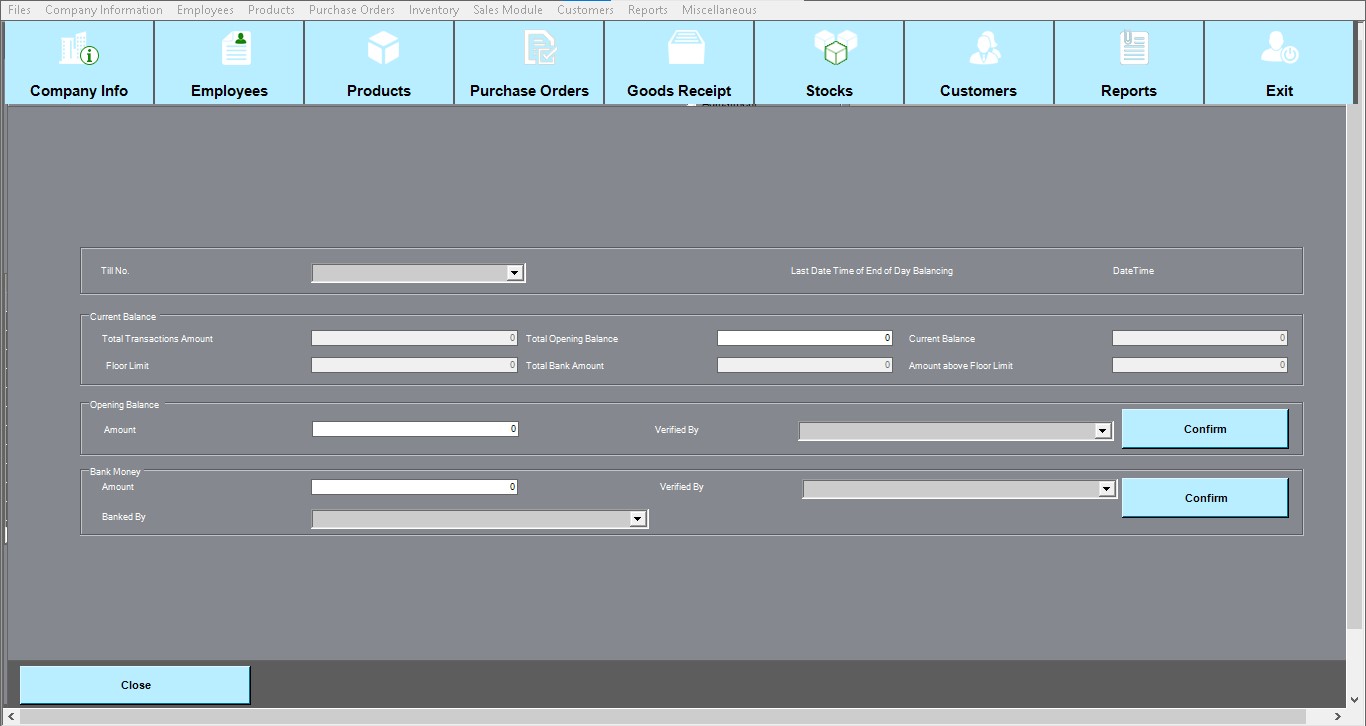Open the Sales Module menu
The image size is (1366, 726).
pos(507,10)
